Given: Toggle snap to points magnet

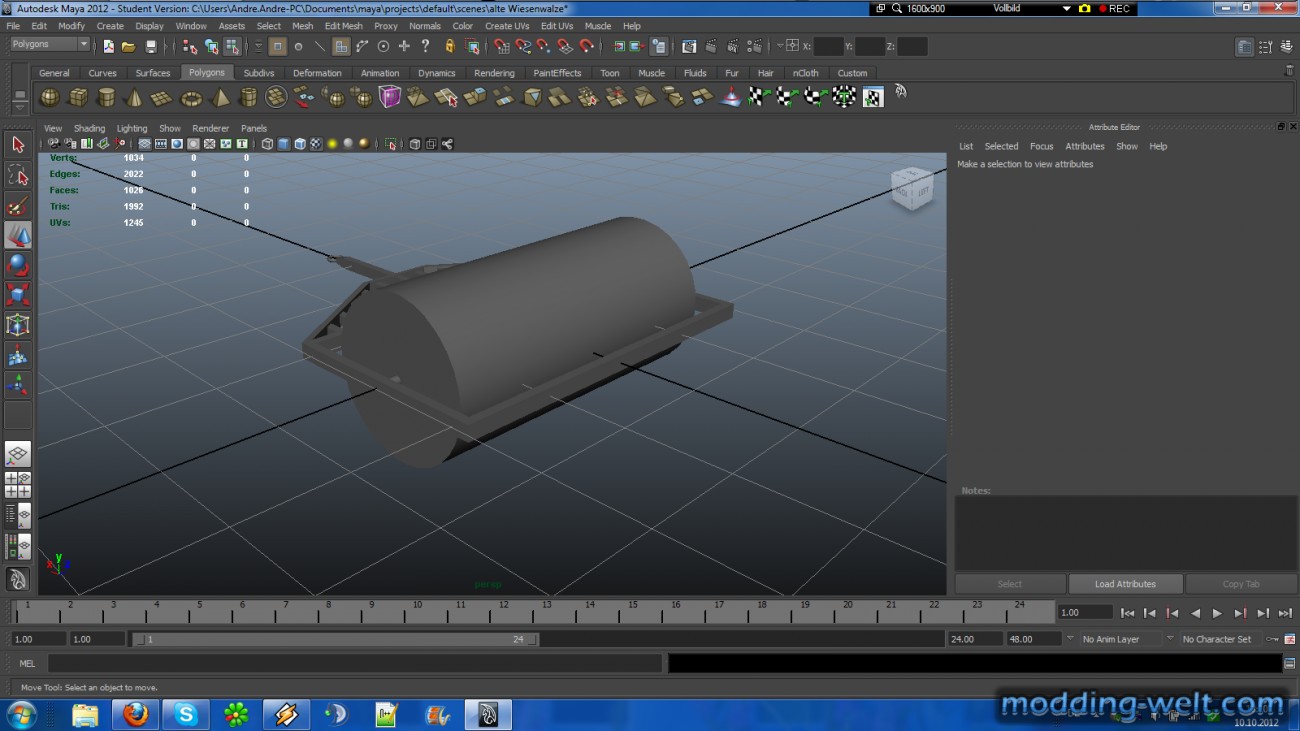Looking at the screenshot, I should (544, 46).
